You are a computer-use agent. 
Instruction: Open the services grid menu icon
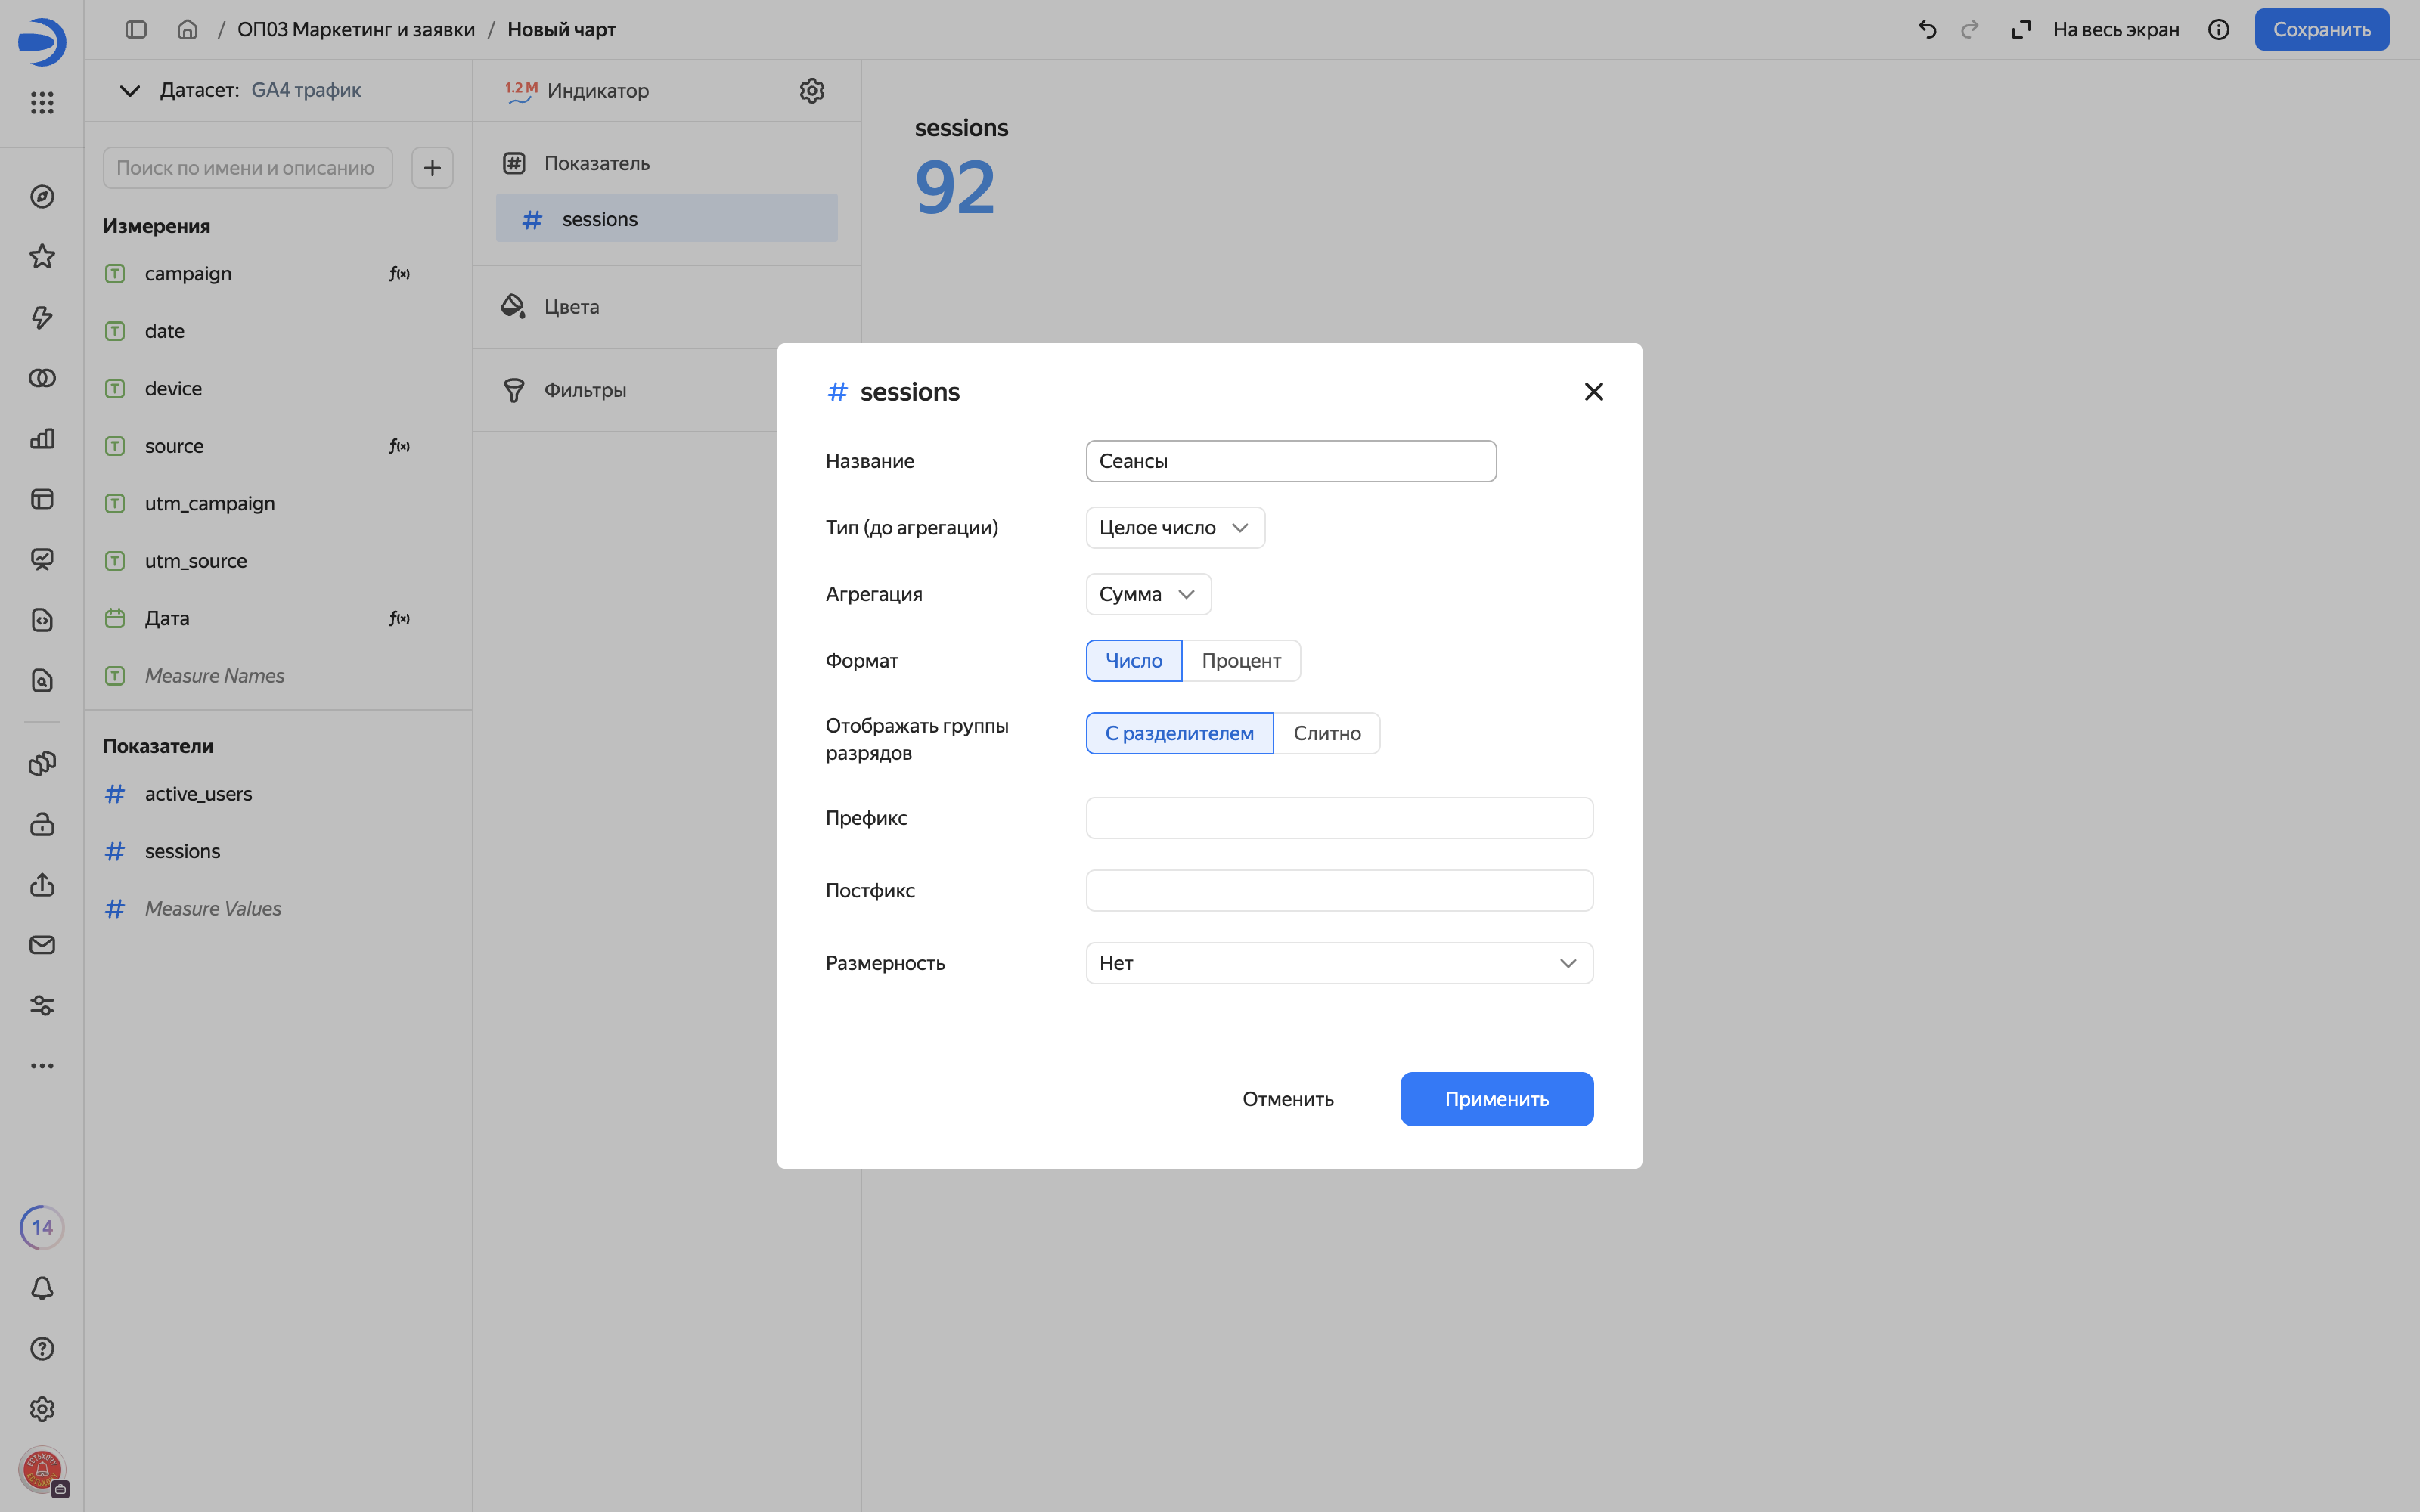tap(42, 102)
